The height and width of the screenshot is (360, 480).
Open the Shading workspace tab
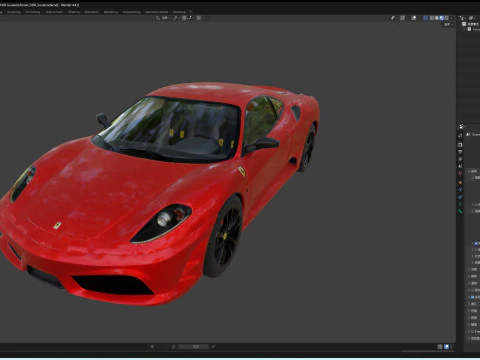(x=74, y=12)
